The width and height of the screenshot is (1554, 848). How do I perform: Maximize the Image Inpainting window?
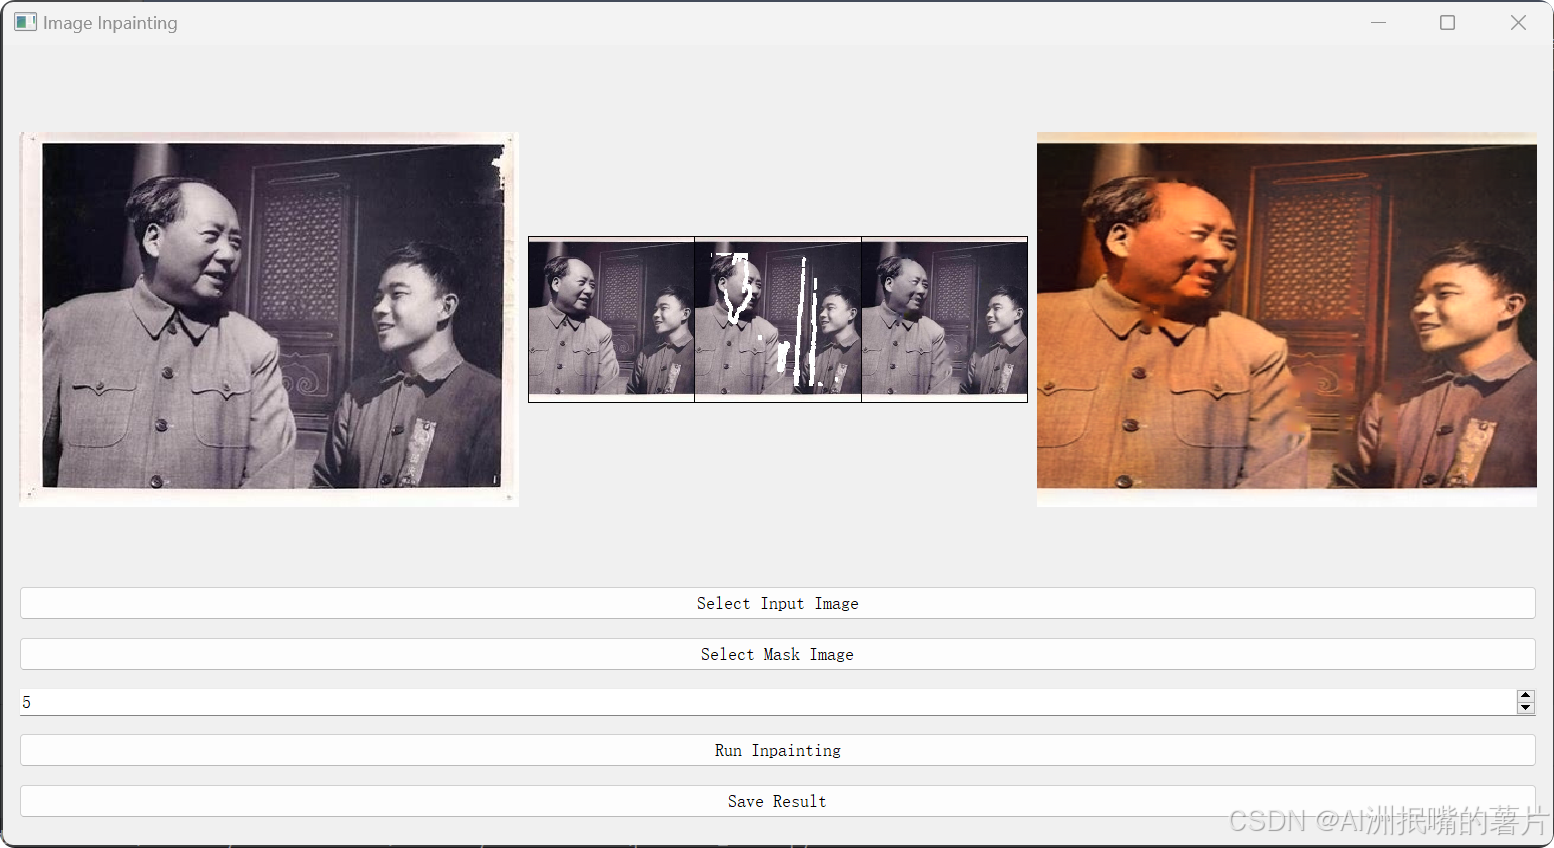click(1447, 22)
